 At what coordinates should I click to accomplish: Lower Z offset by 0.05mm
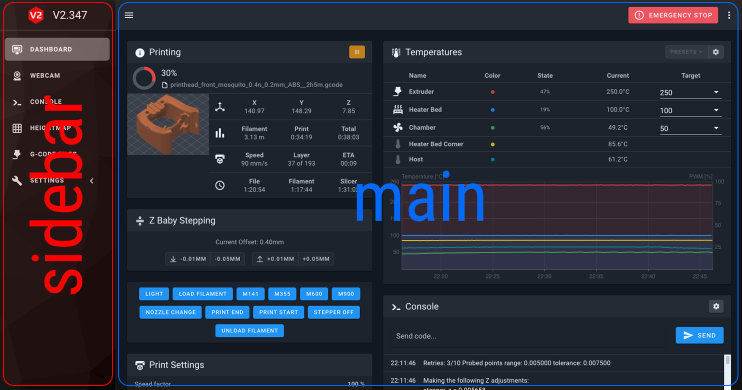click(x=227, y=259)
